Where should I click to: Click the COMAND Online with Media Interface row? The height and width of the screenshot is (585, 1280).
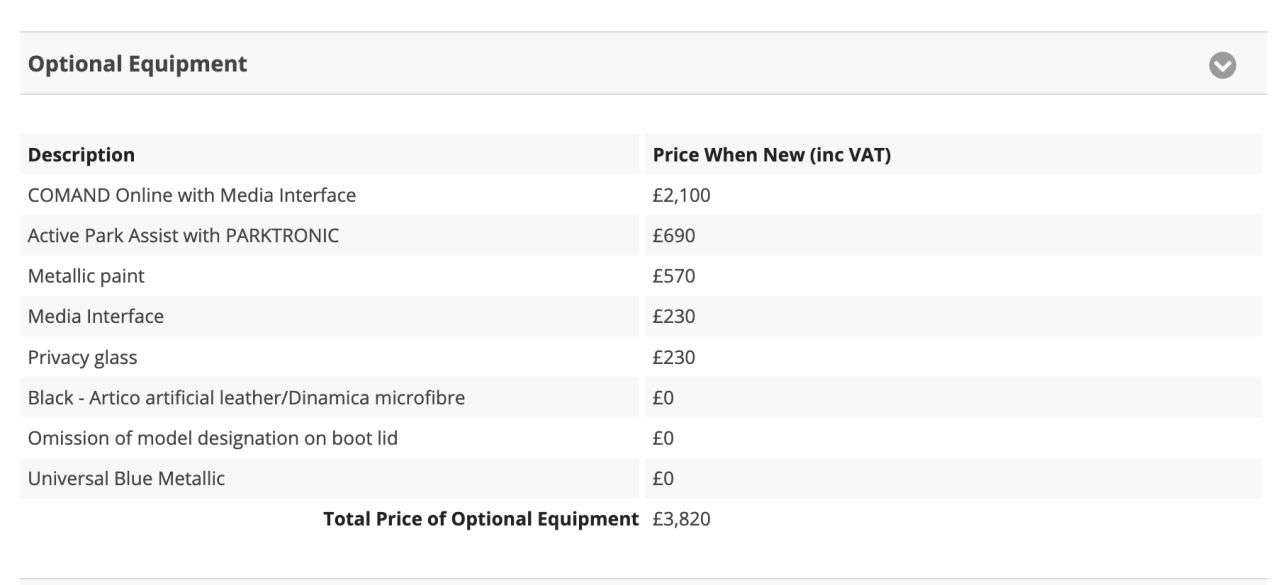click(x=640, y=195)
